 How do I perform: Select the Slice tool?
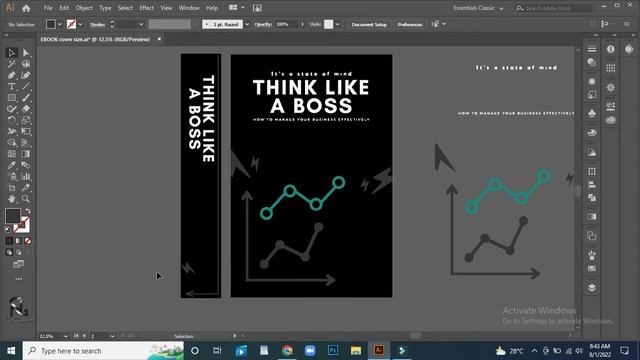click(26, 188)
